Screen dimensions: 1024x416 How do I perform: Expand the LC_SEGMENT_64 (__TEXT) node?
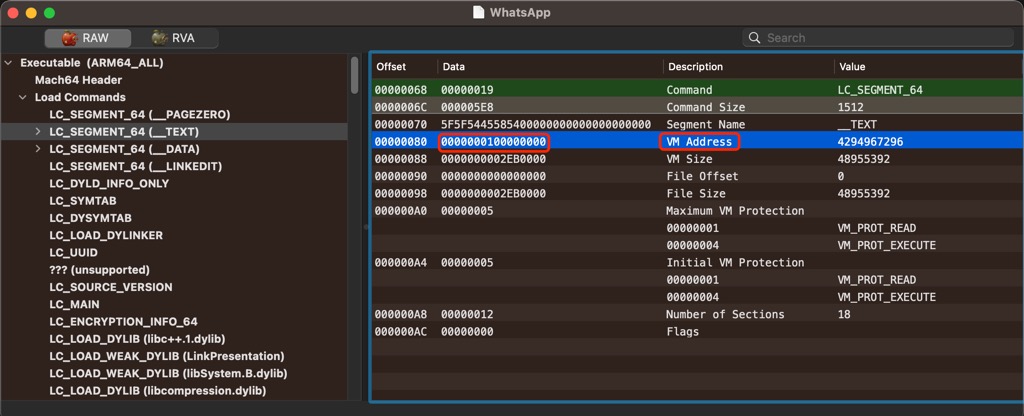[x=38, y=132]
